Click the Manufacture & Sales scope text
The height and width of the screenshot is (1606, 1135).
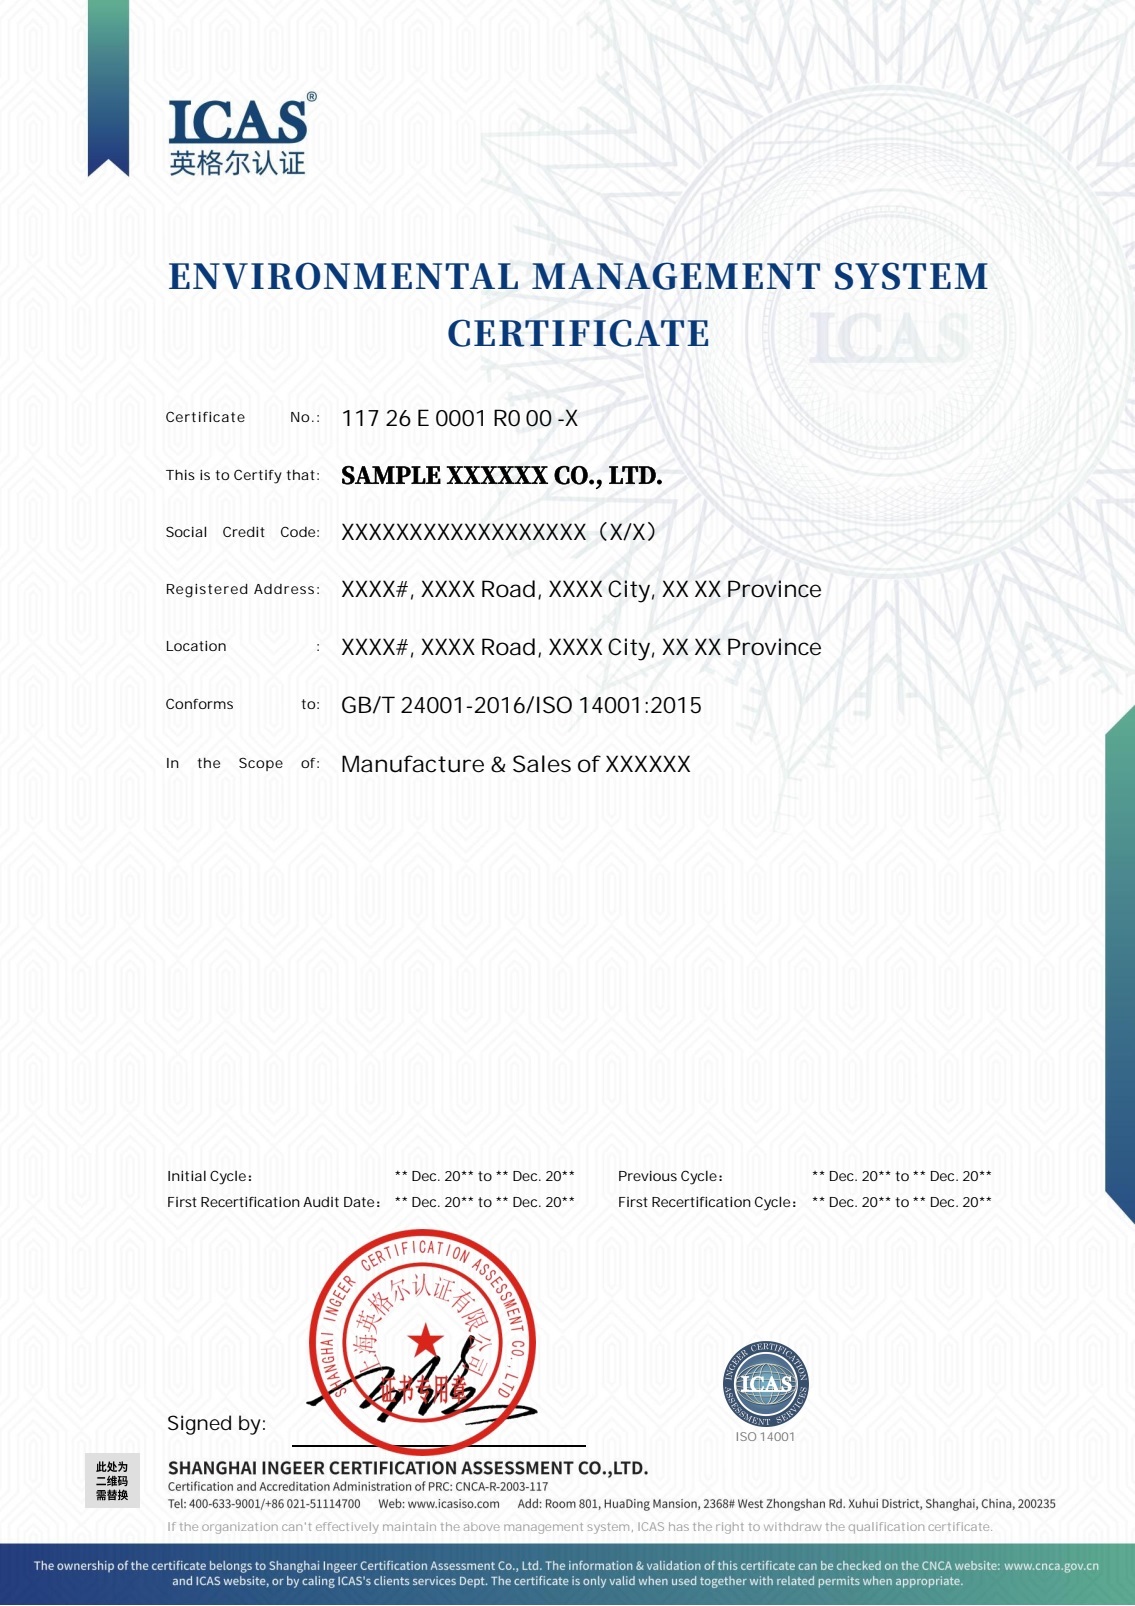pos(516,764)
